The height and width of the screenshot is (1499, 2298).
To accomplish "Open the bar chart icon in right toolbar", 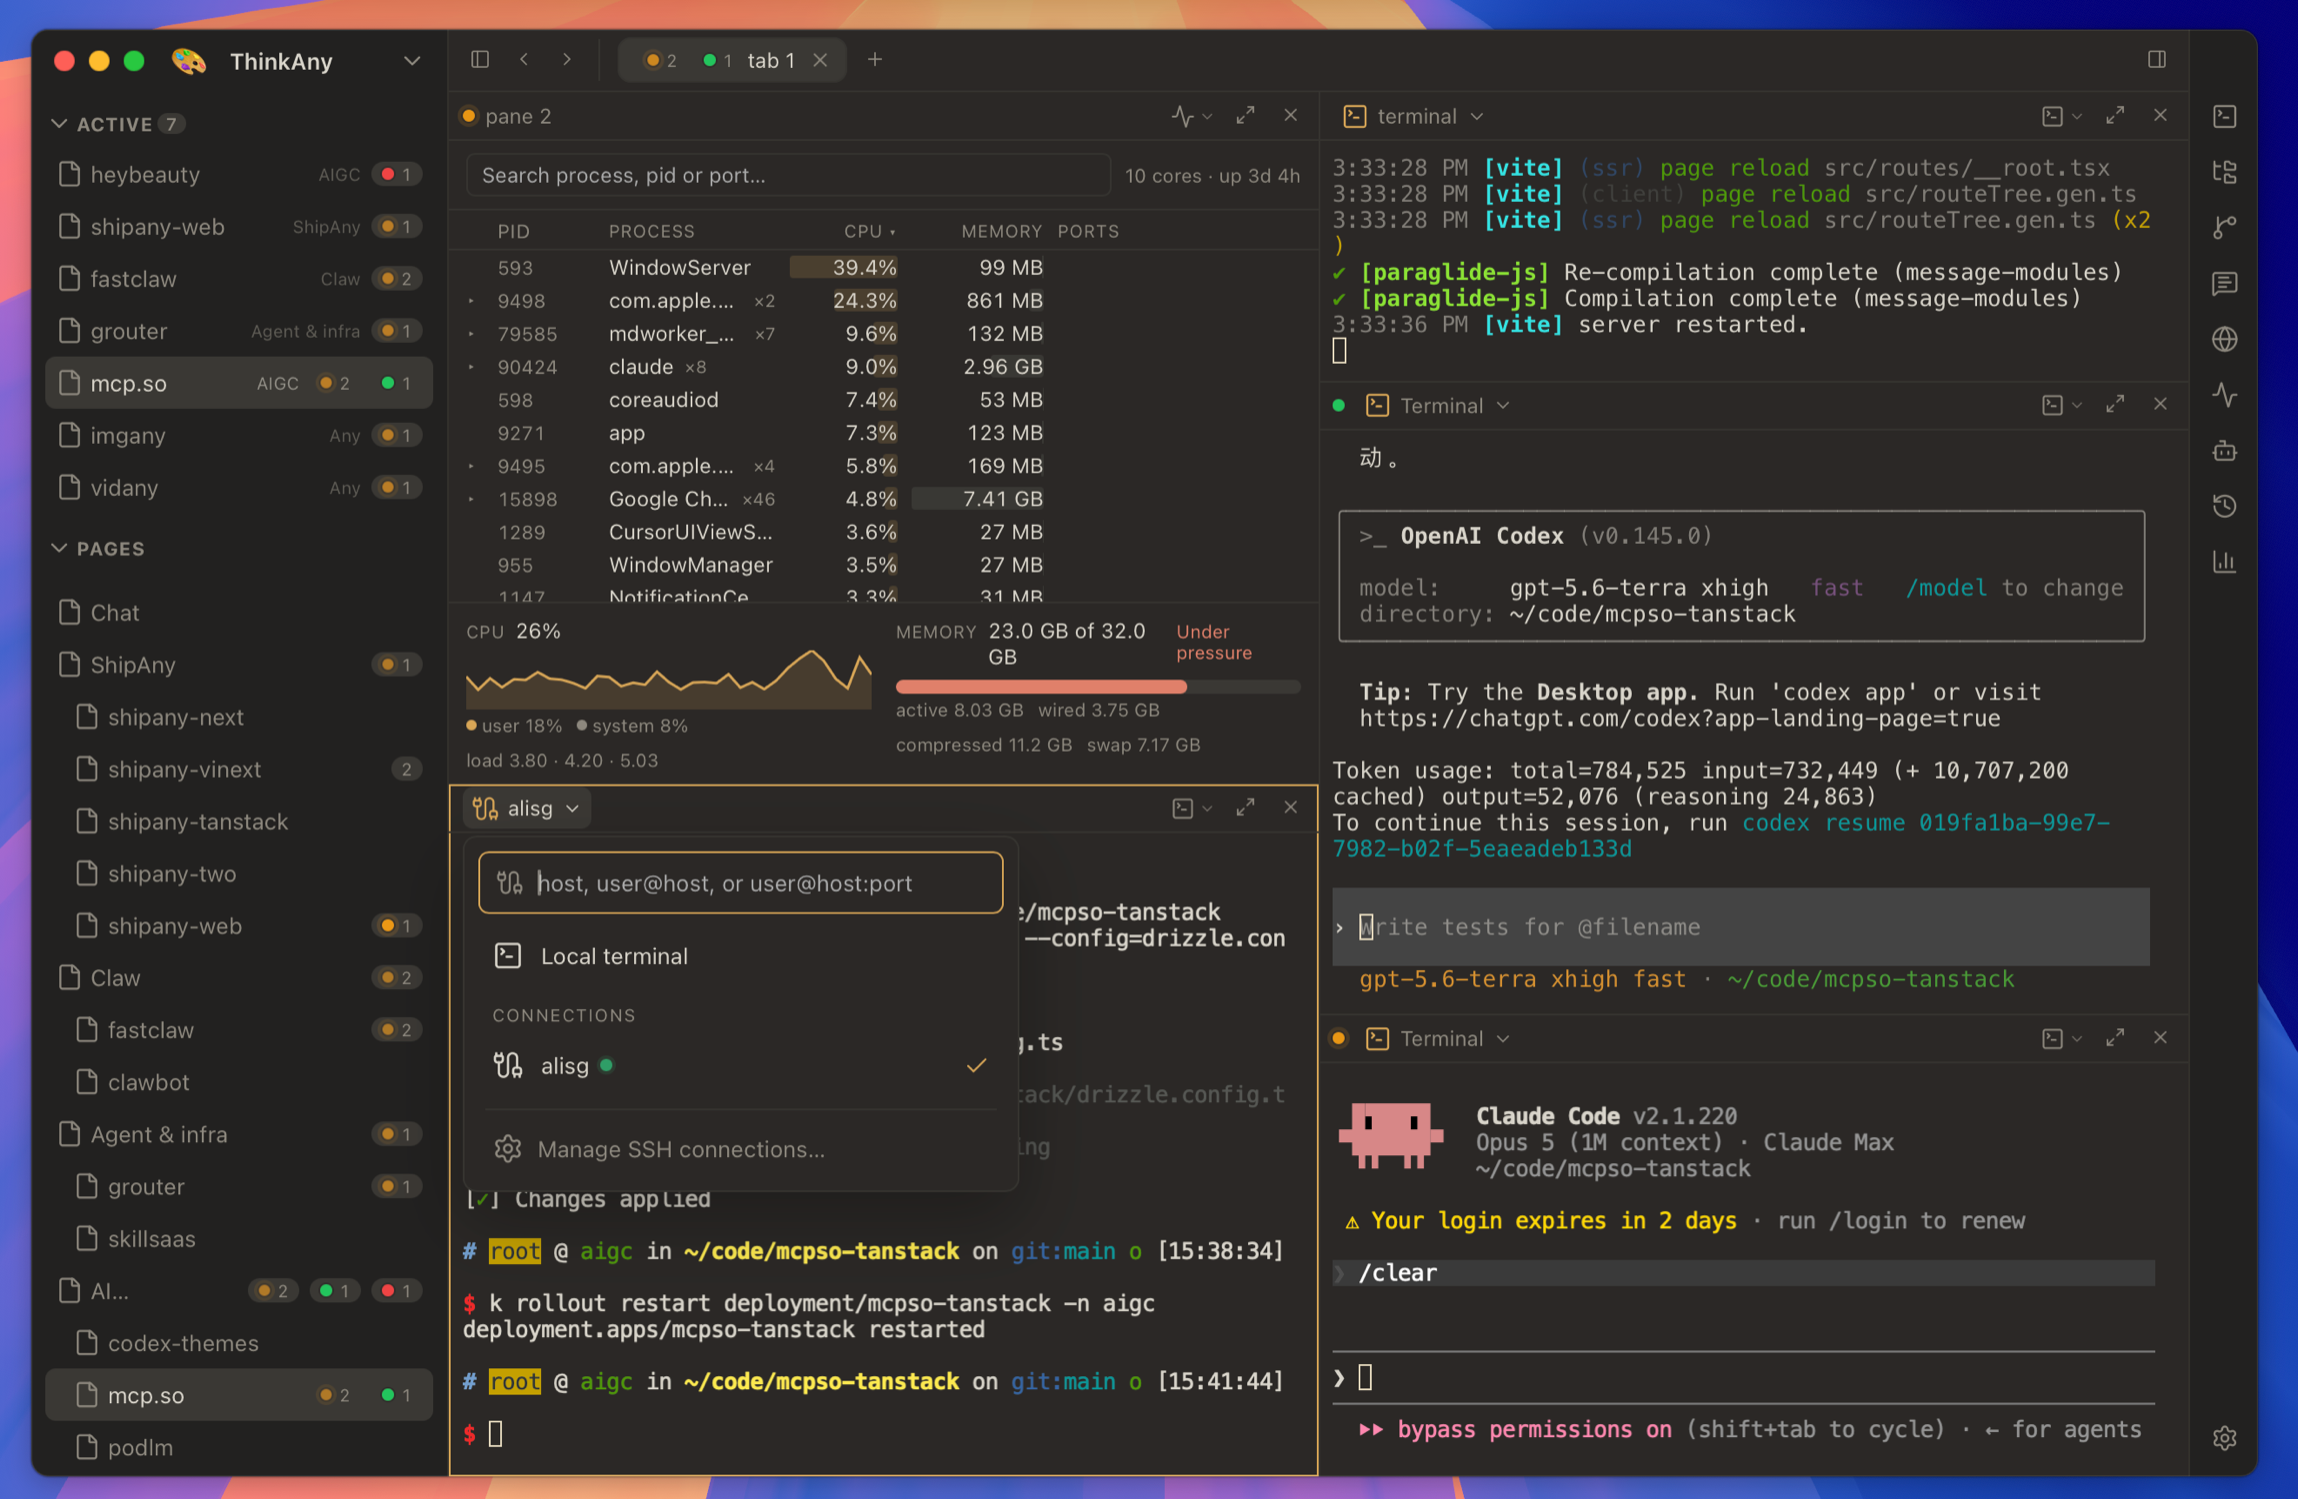I will [2225, 562].
